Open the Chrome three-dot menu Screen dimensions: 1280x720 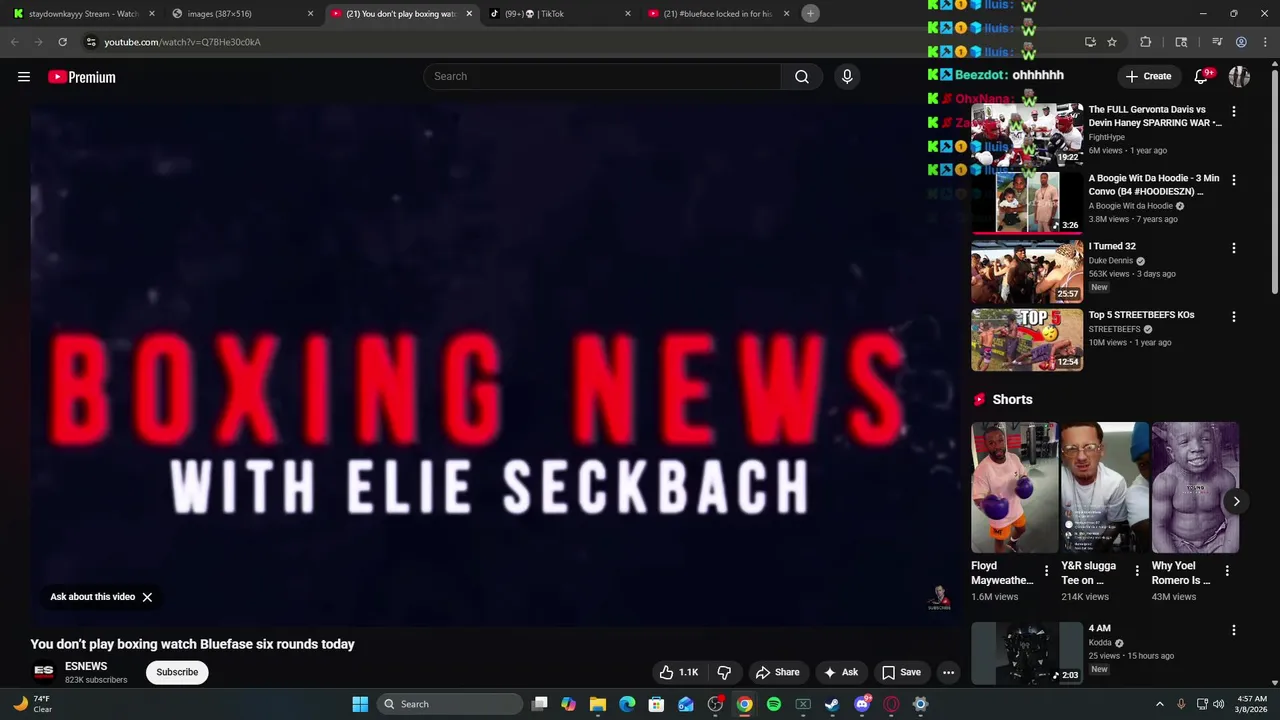click(1264, 42)
